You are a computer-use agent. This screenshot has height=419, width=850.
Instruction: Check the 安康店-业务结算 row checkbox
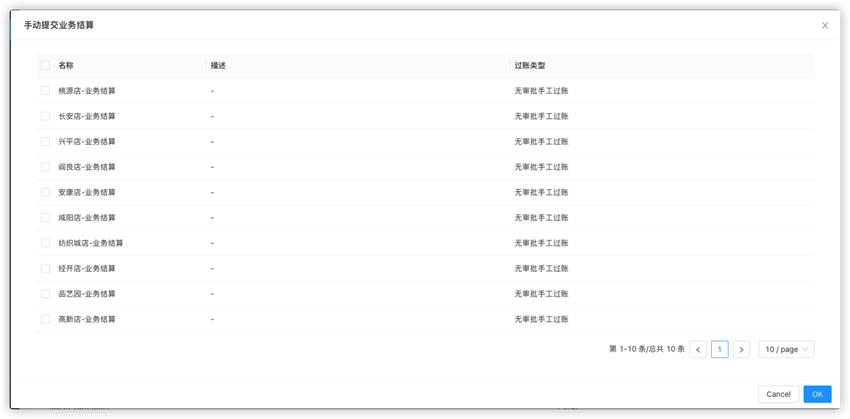click(x=46, y=192)
